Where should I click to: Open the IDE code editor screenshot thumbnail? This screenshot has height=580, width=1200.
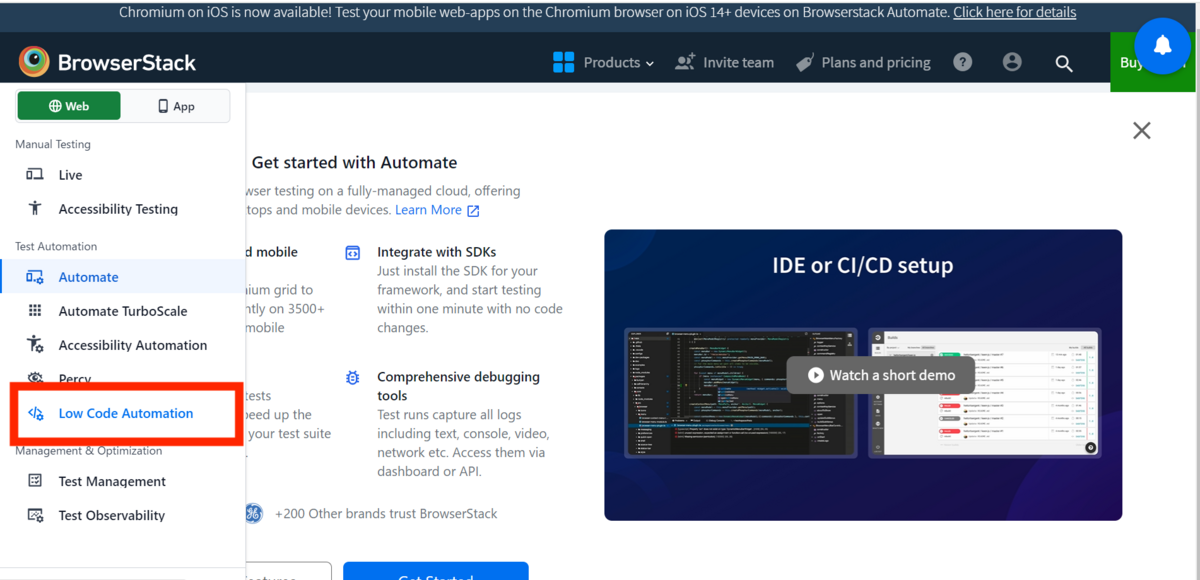coord(740,392)
